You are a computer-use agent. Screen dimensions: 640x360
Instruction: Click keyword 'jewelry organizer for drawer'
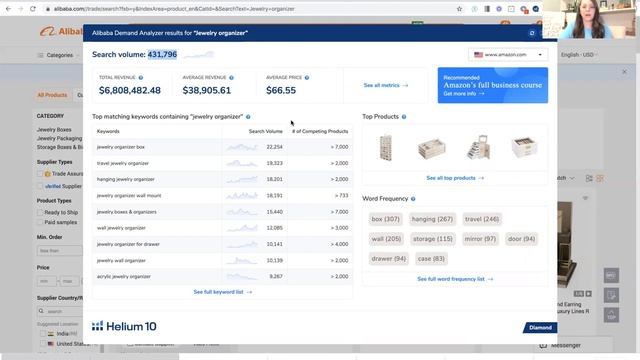click(128, 244)
